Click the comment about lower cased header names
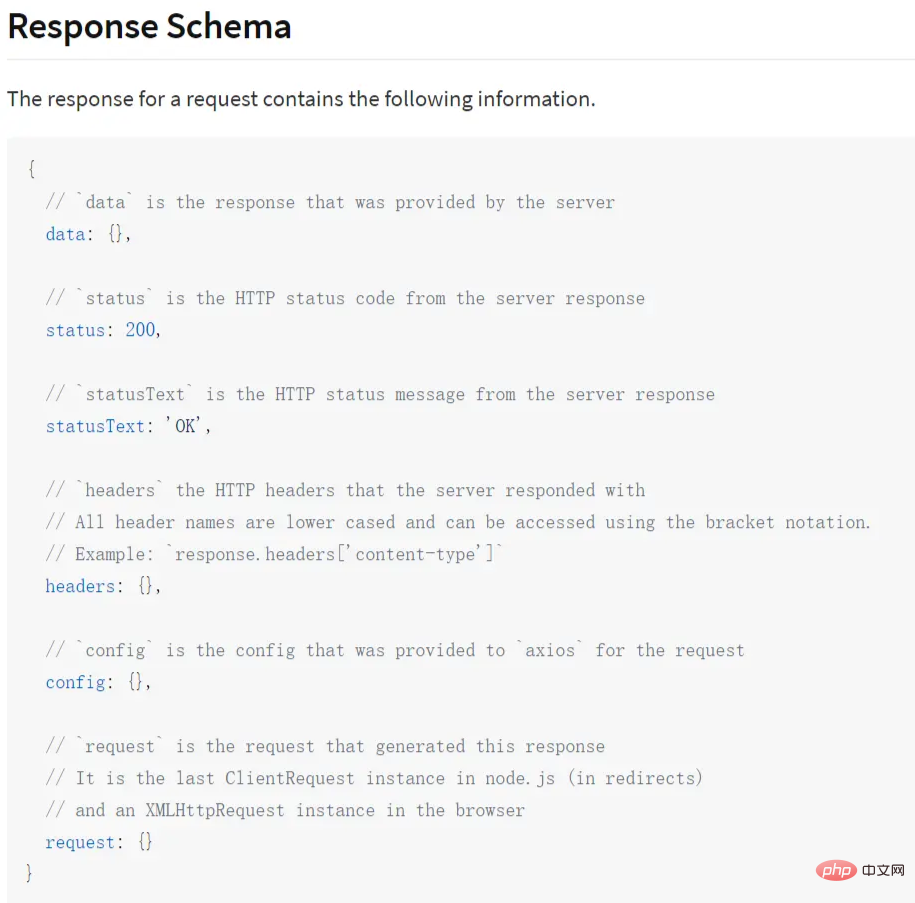The height and width of the screenshot is (903, 915). (458, 522)
